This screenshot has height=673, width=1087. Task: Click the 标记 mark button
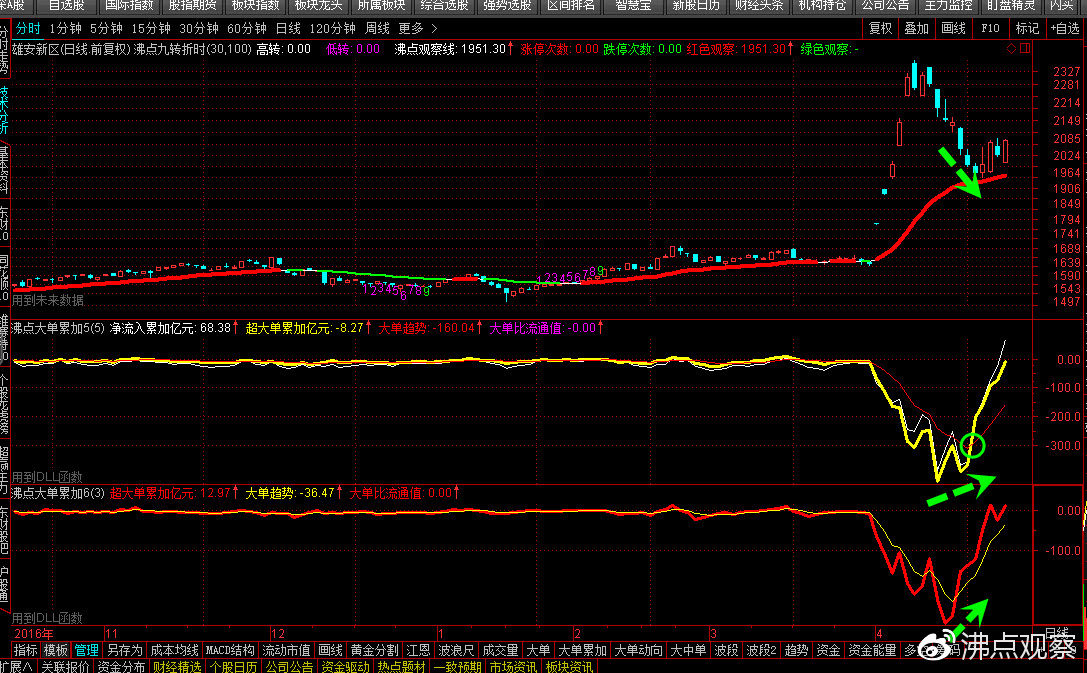[x=1026, y=28]
